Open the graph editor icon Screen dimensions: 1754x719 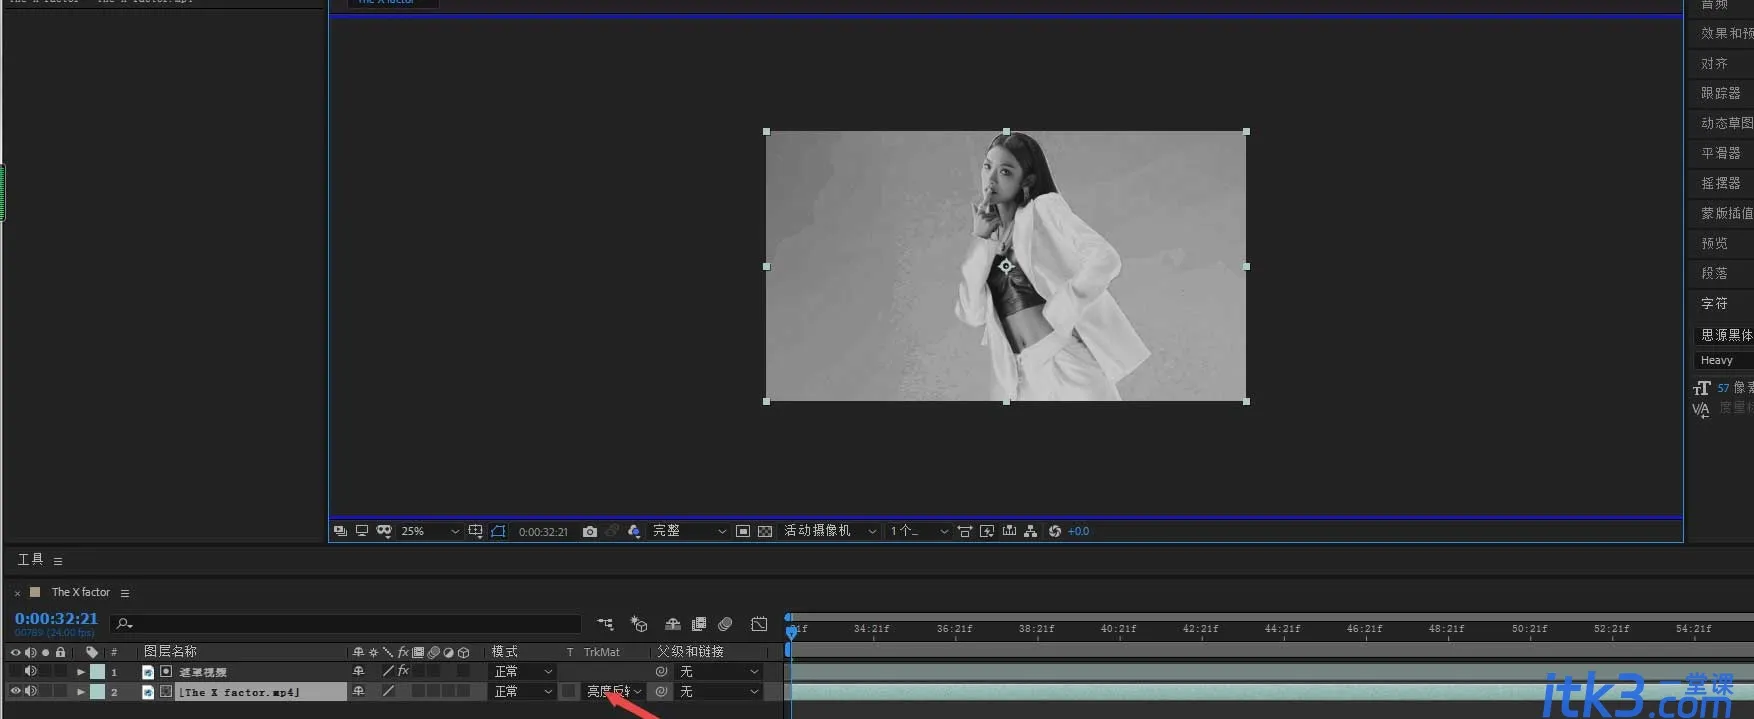(760, 624)
